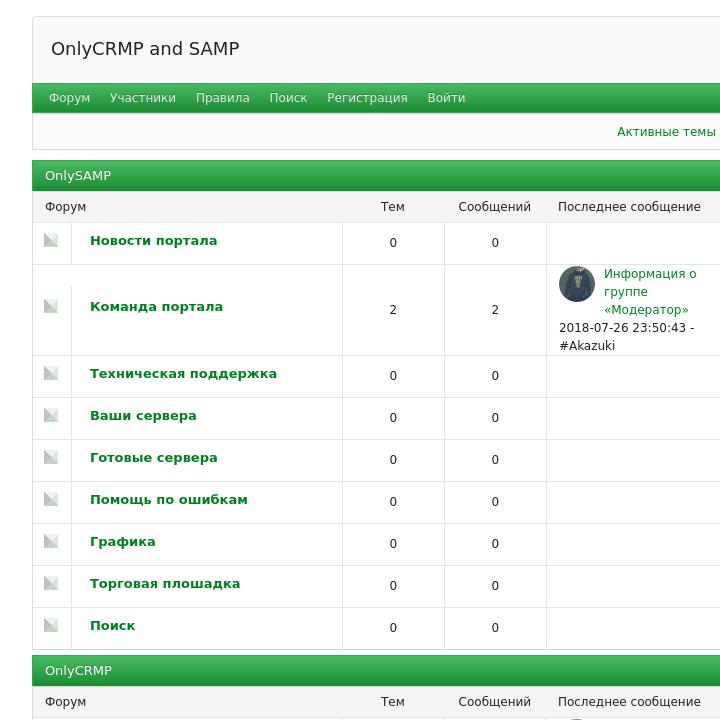Click the forum icon beside Готовые сервера
Screen dimensions: 720x720
tap(51, 457)
